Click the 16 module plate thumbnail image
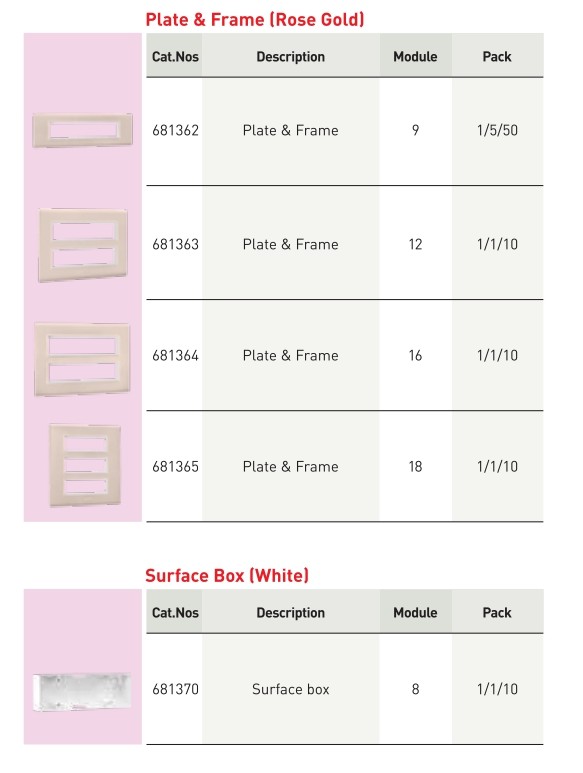 pos(82,359)
